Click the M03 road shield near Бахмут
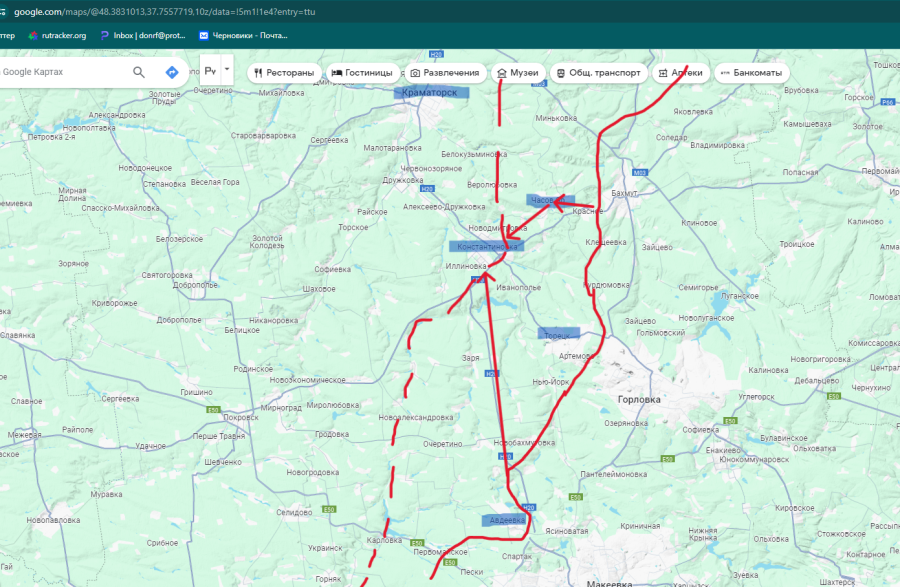 (639, 173)
